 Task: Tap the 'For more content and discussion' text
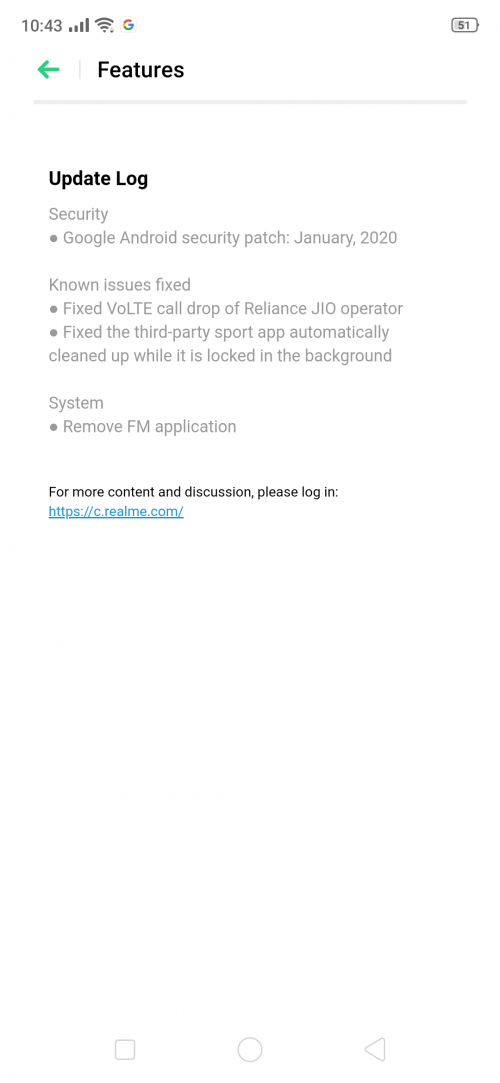pyautogui.click(x=193, y=492)
